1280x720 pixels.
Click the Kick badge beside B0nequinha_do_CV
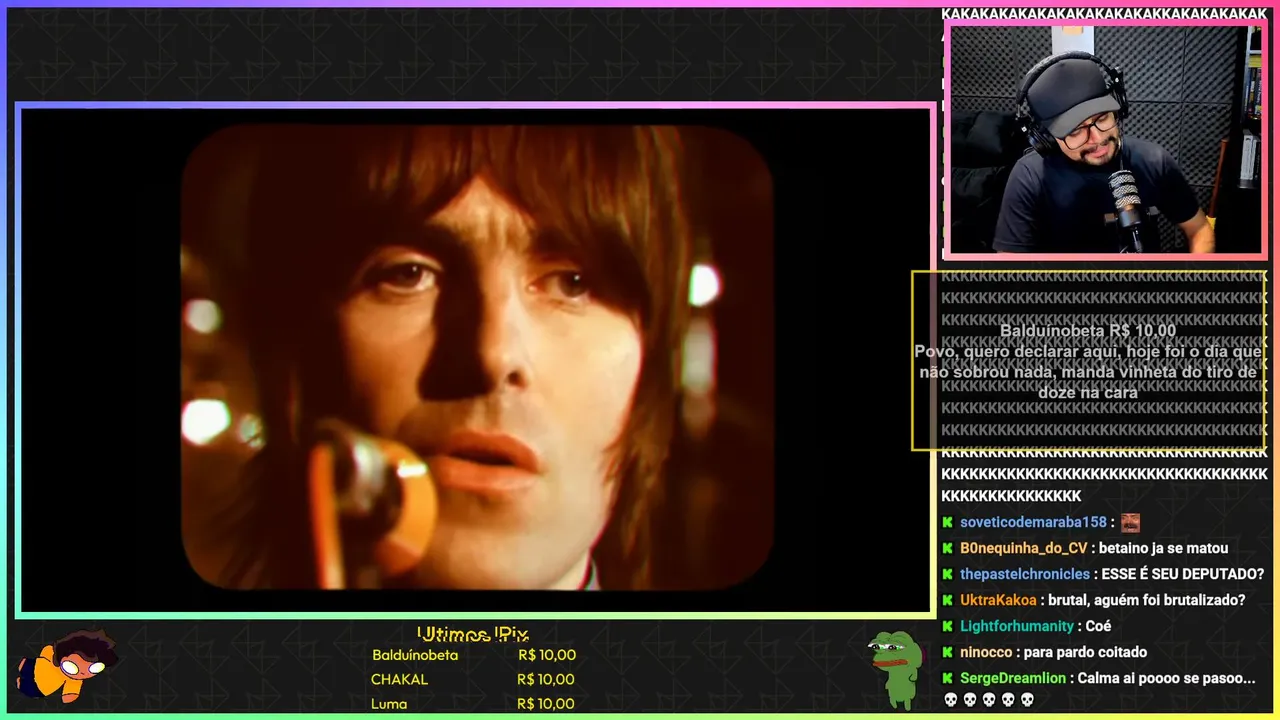[x=948, y=548]
